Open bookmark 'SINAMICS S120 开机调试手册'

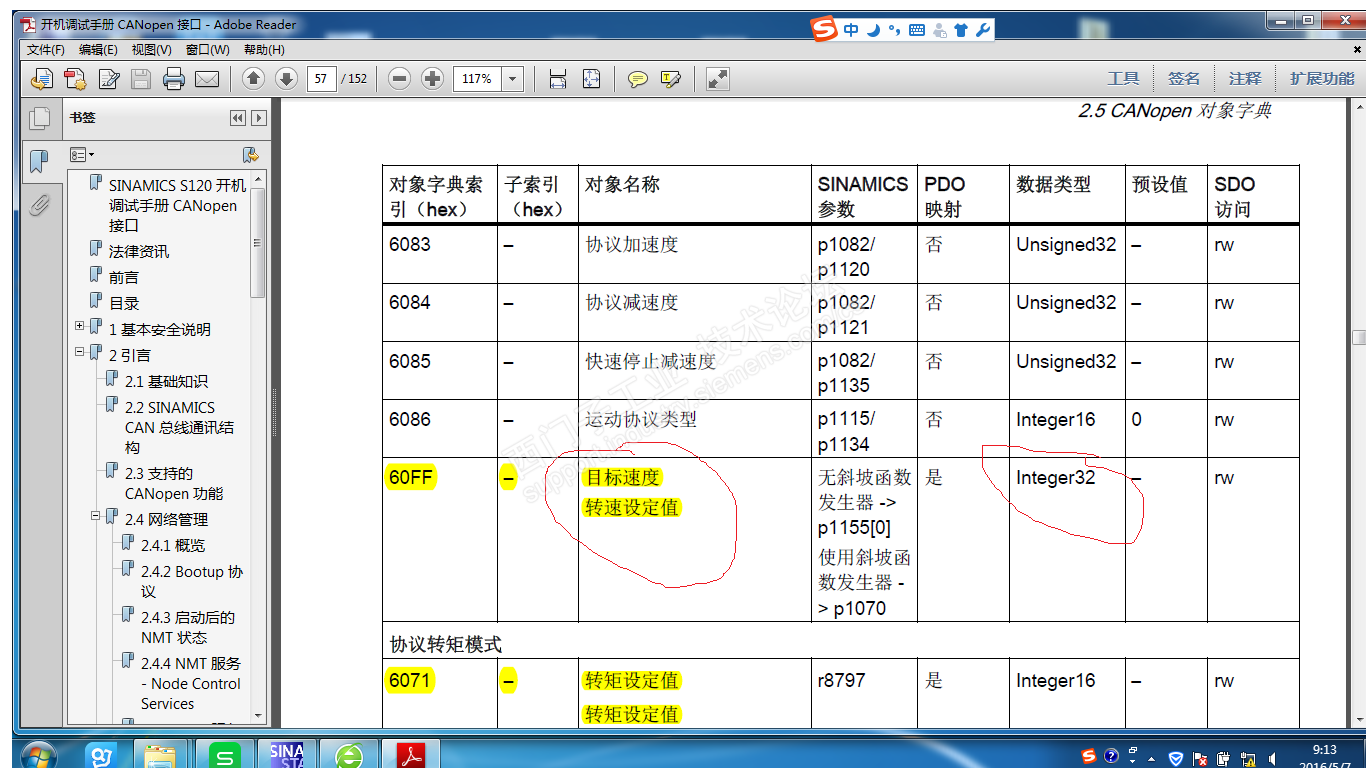(x=177, y=205)
